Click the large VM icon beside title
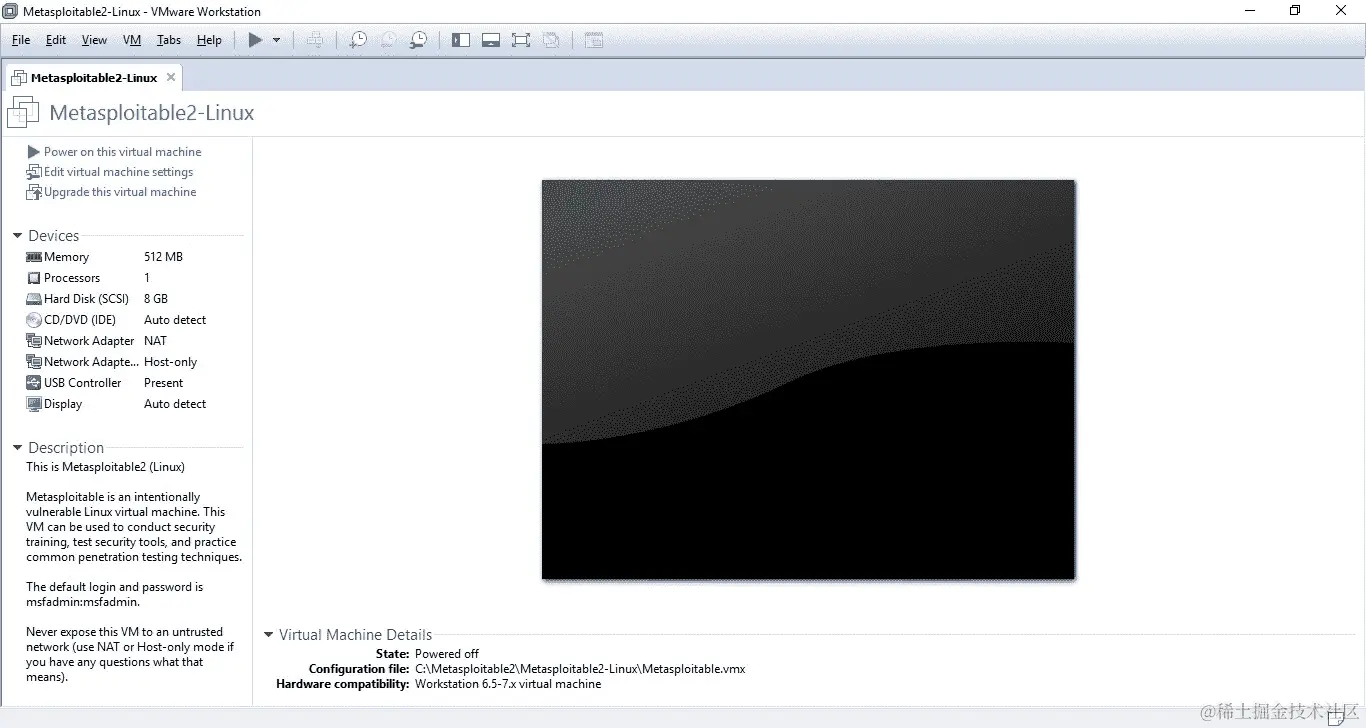 click(23, 113)
